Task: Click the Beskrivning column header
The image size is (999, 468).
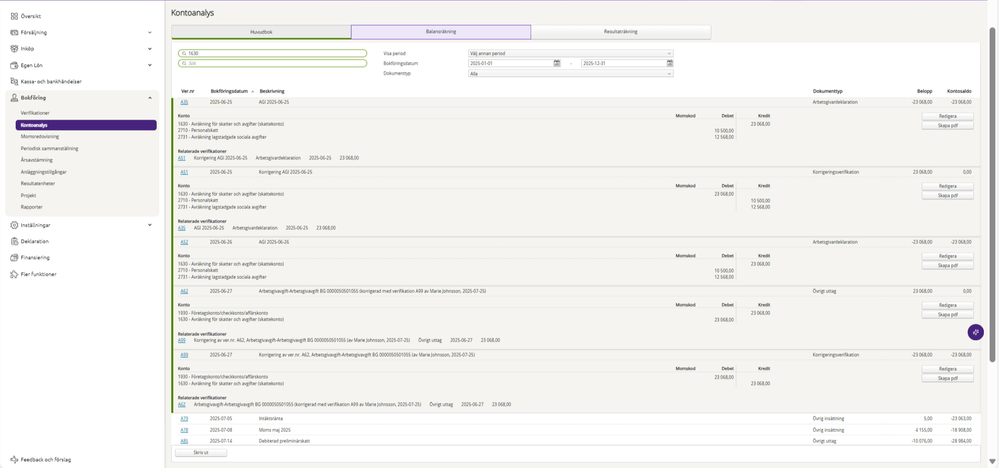Action: pyautogui.click(x=272, y=92)
